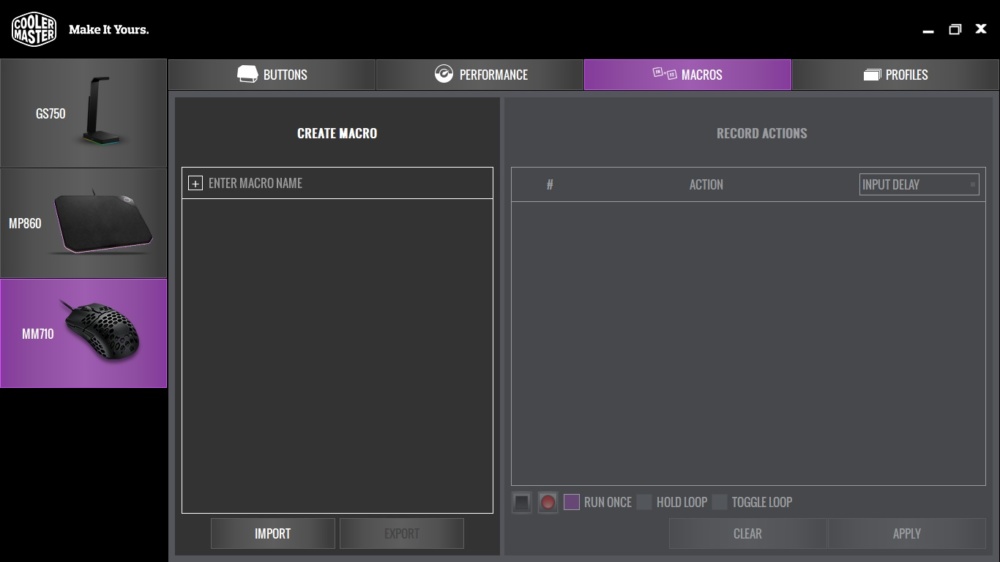1000x562 pixels.
Task: Select the MM710 mouse device
Action: point(84,333)
